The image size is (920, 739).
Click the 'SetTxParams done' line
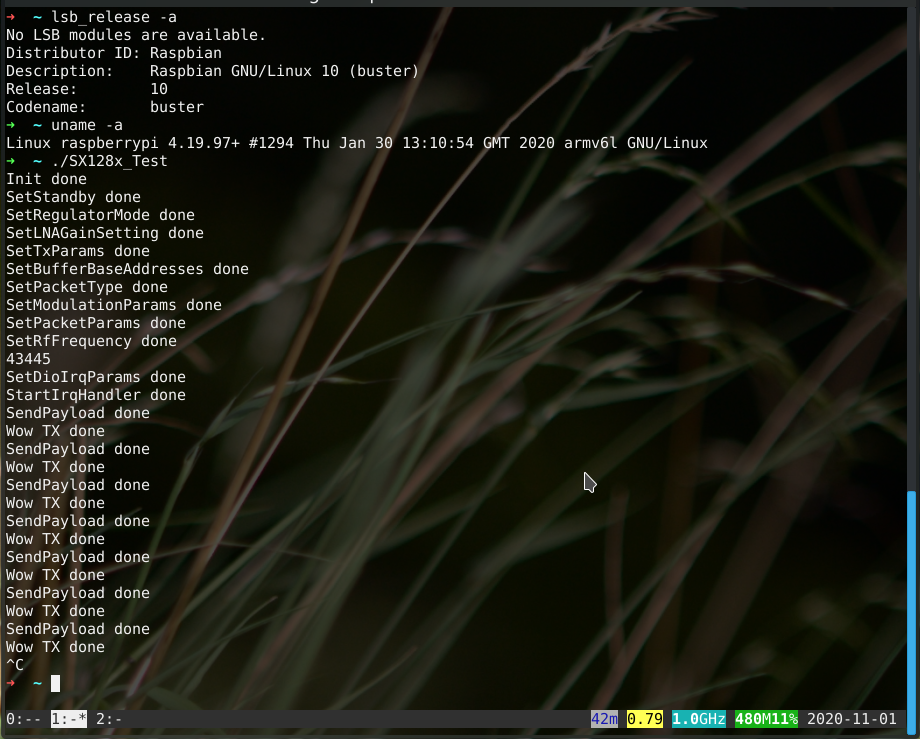[x=78, y=251]
